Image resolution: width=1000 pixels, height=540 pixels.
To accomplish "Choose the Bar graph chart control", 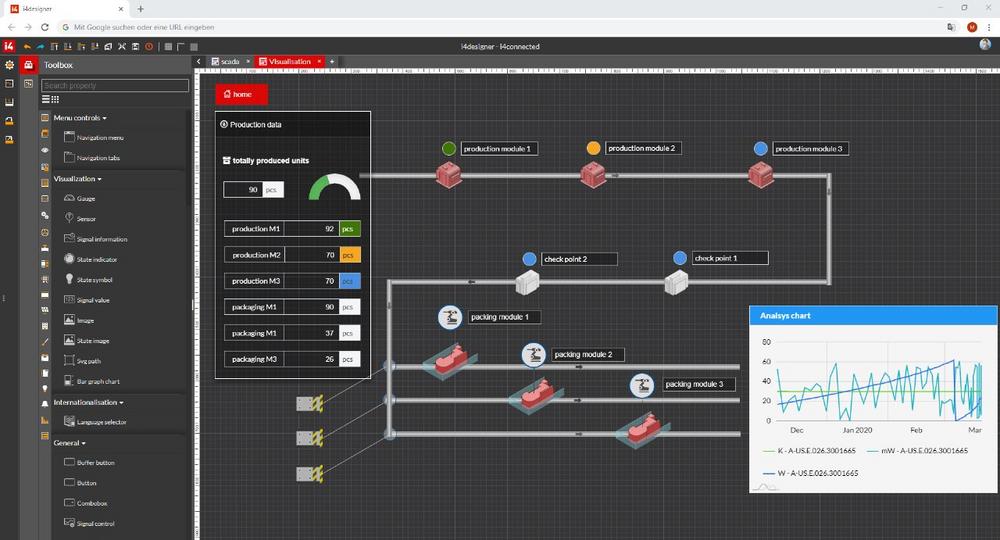I will click(70, 381).
